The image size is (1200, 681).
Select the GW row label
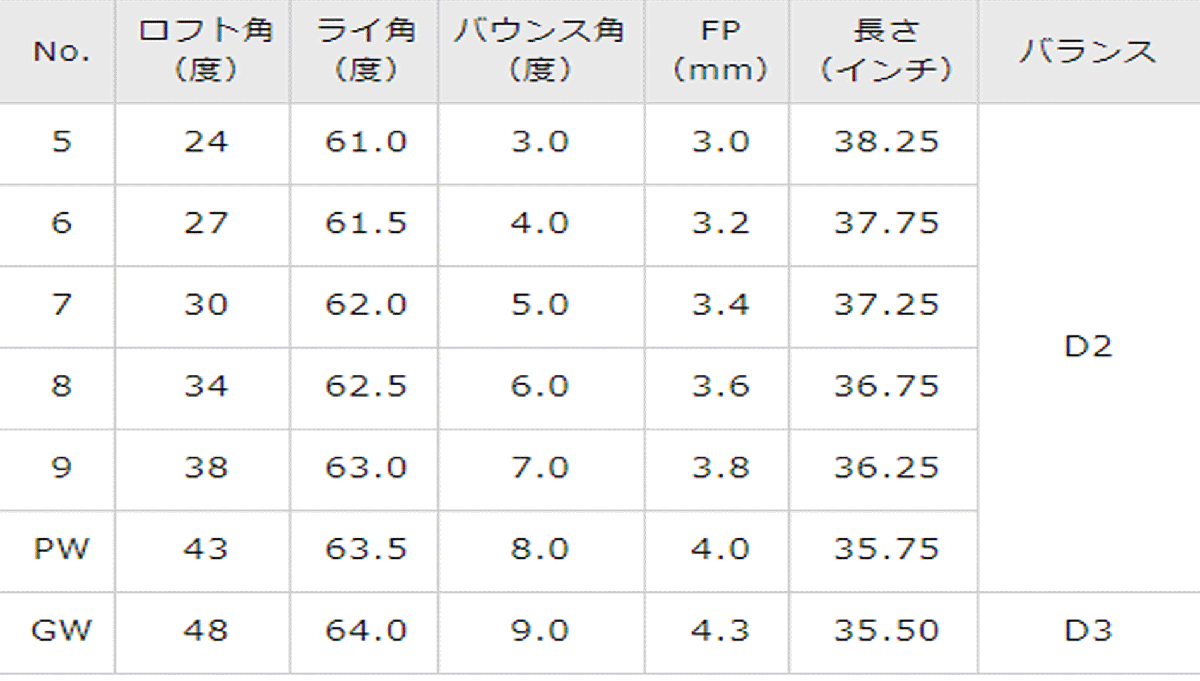click(61, 631)
